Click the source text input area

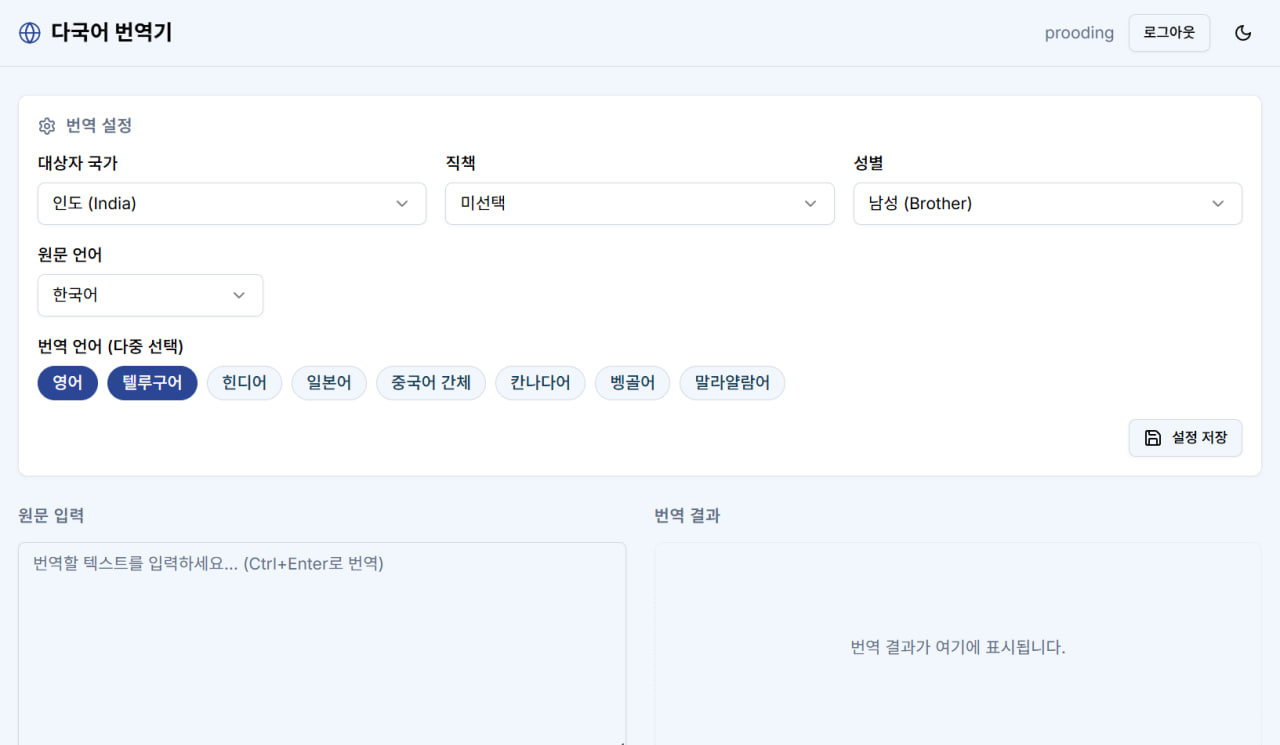322,640
